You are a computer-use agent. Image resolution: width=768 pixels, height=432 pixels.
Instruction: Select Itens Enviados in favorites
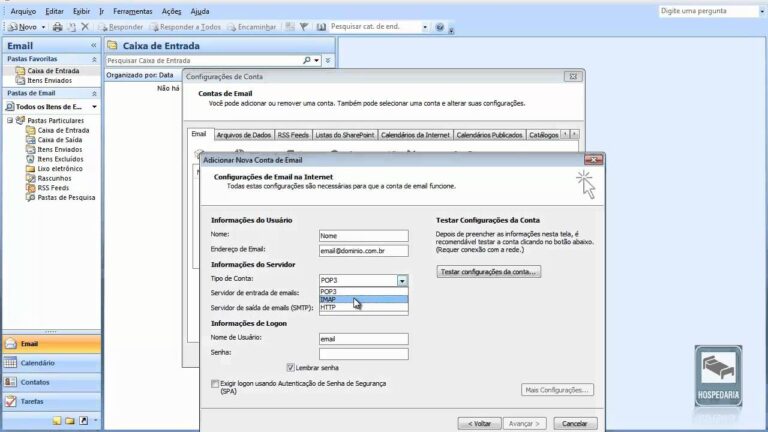44,80
